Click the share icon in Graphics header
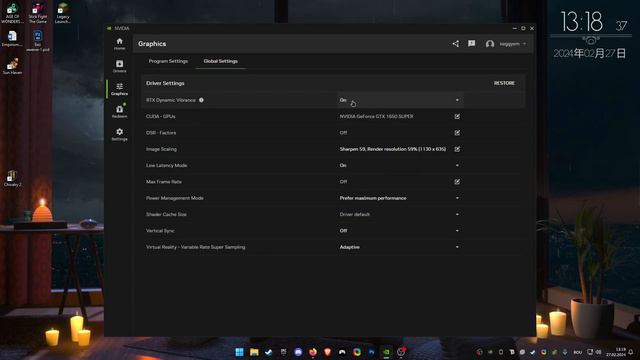 [x=456, y=44]
